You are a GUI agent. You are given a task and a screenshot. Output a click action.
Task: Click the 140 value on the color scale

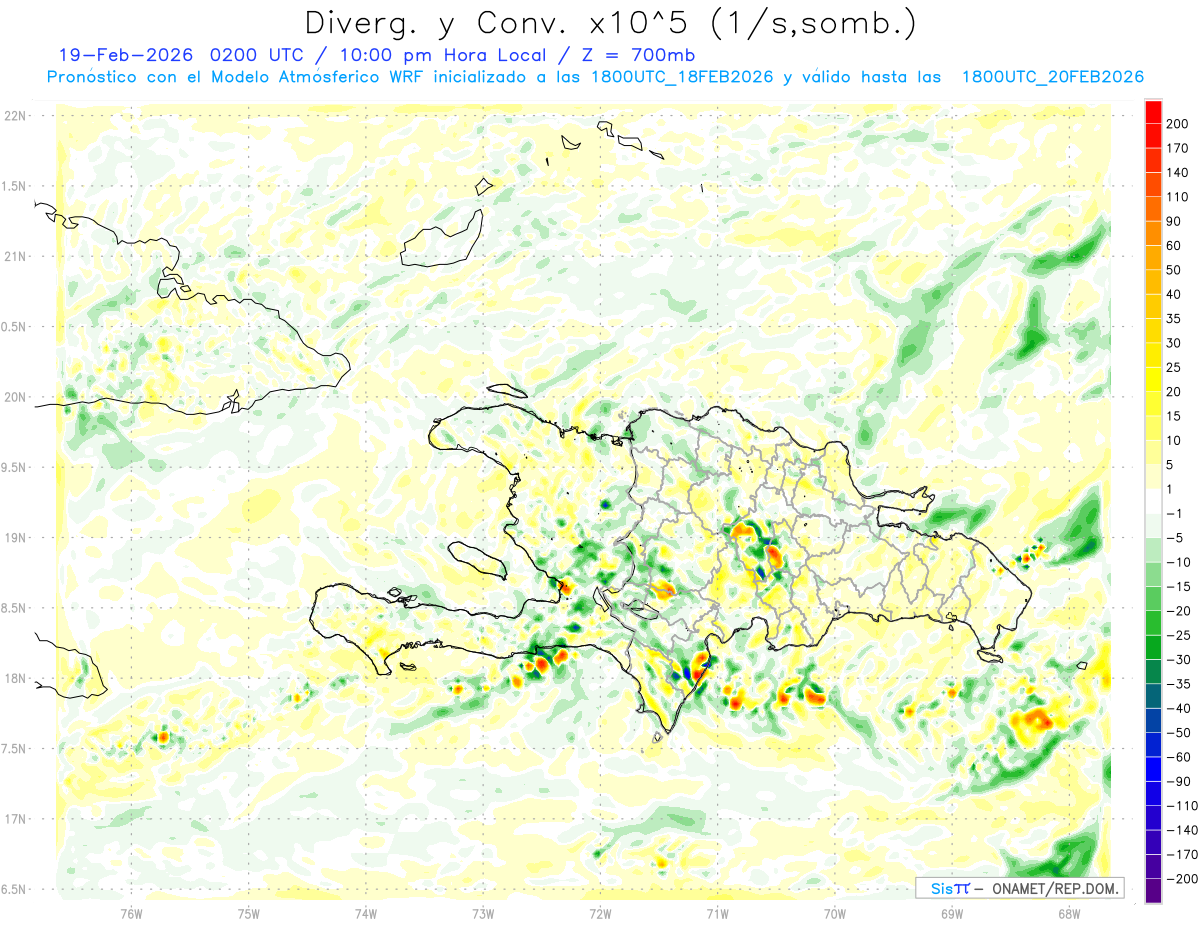tap(1179, 173)
